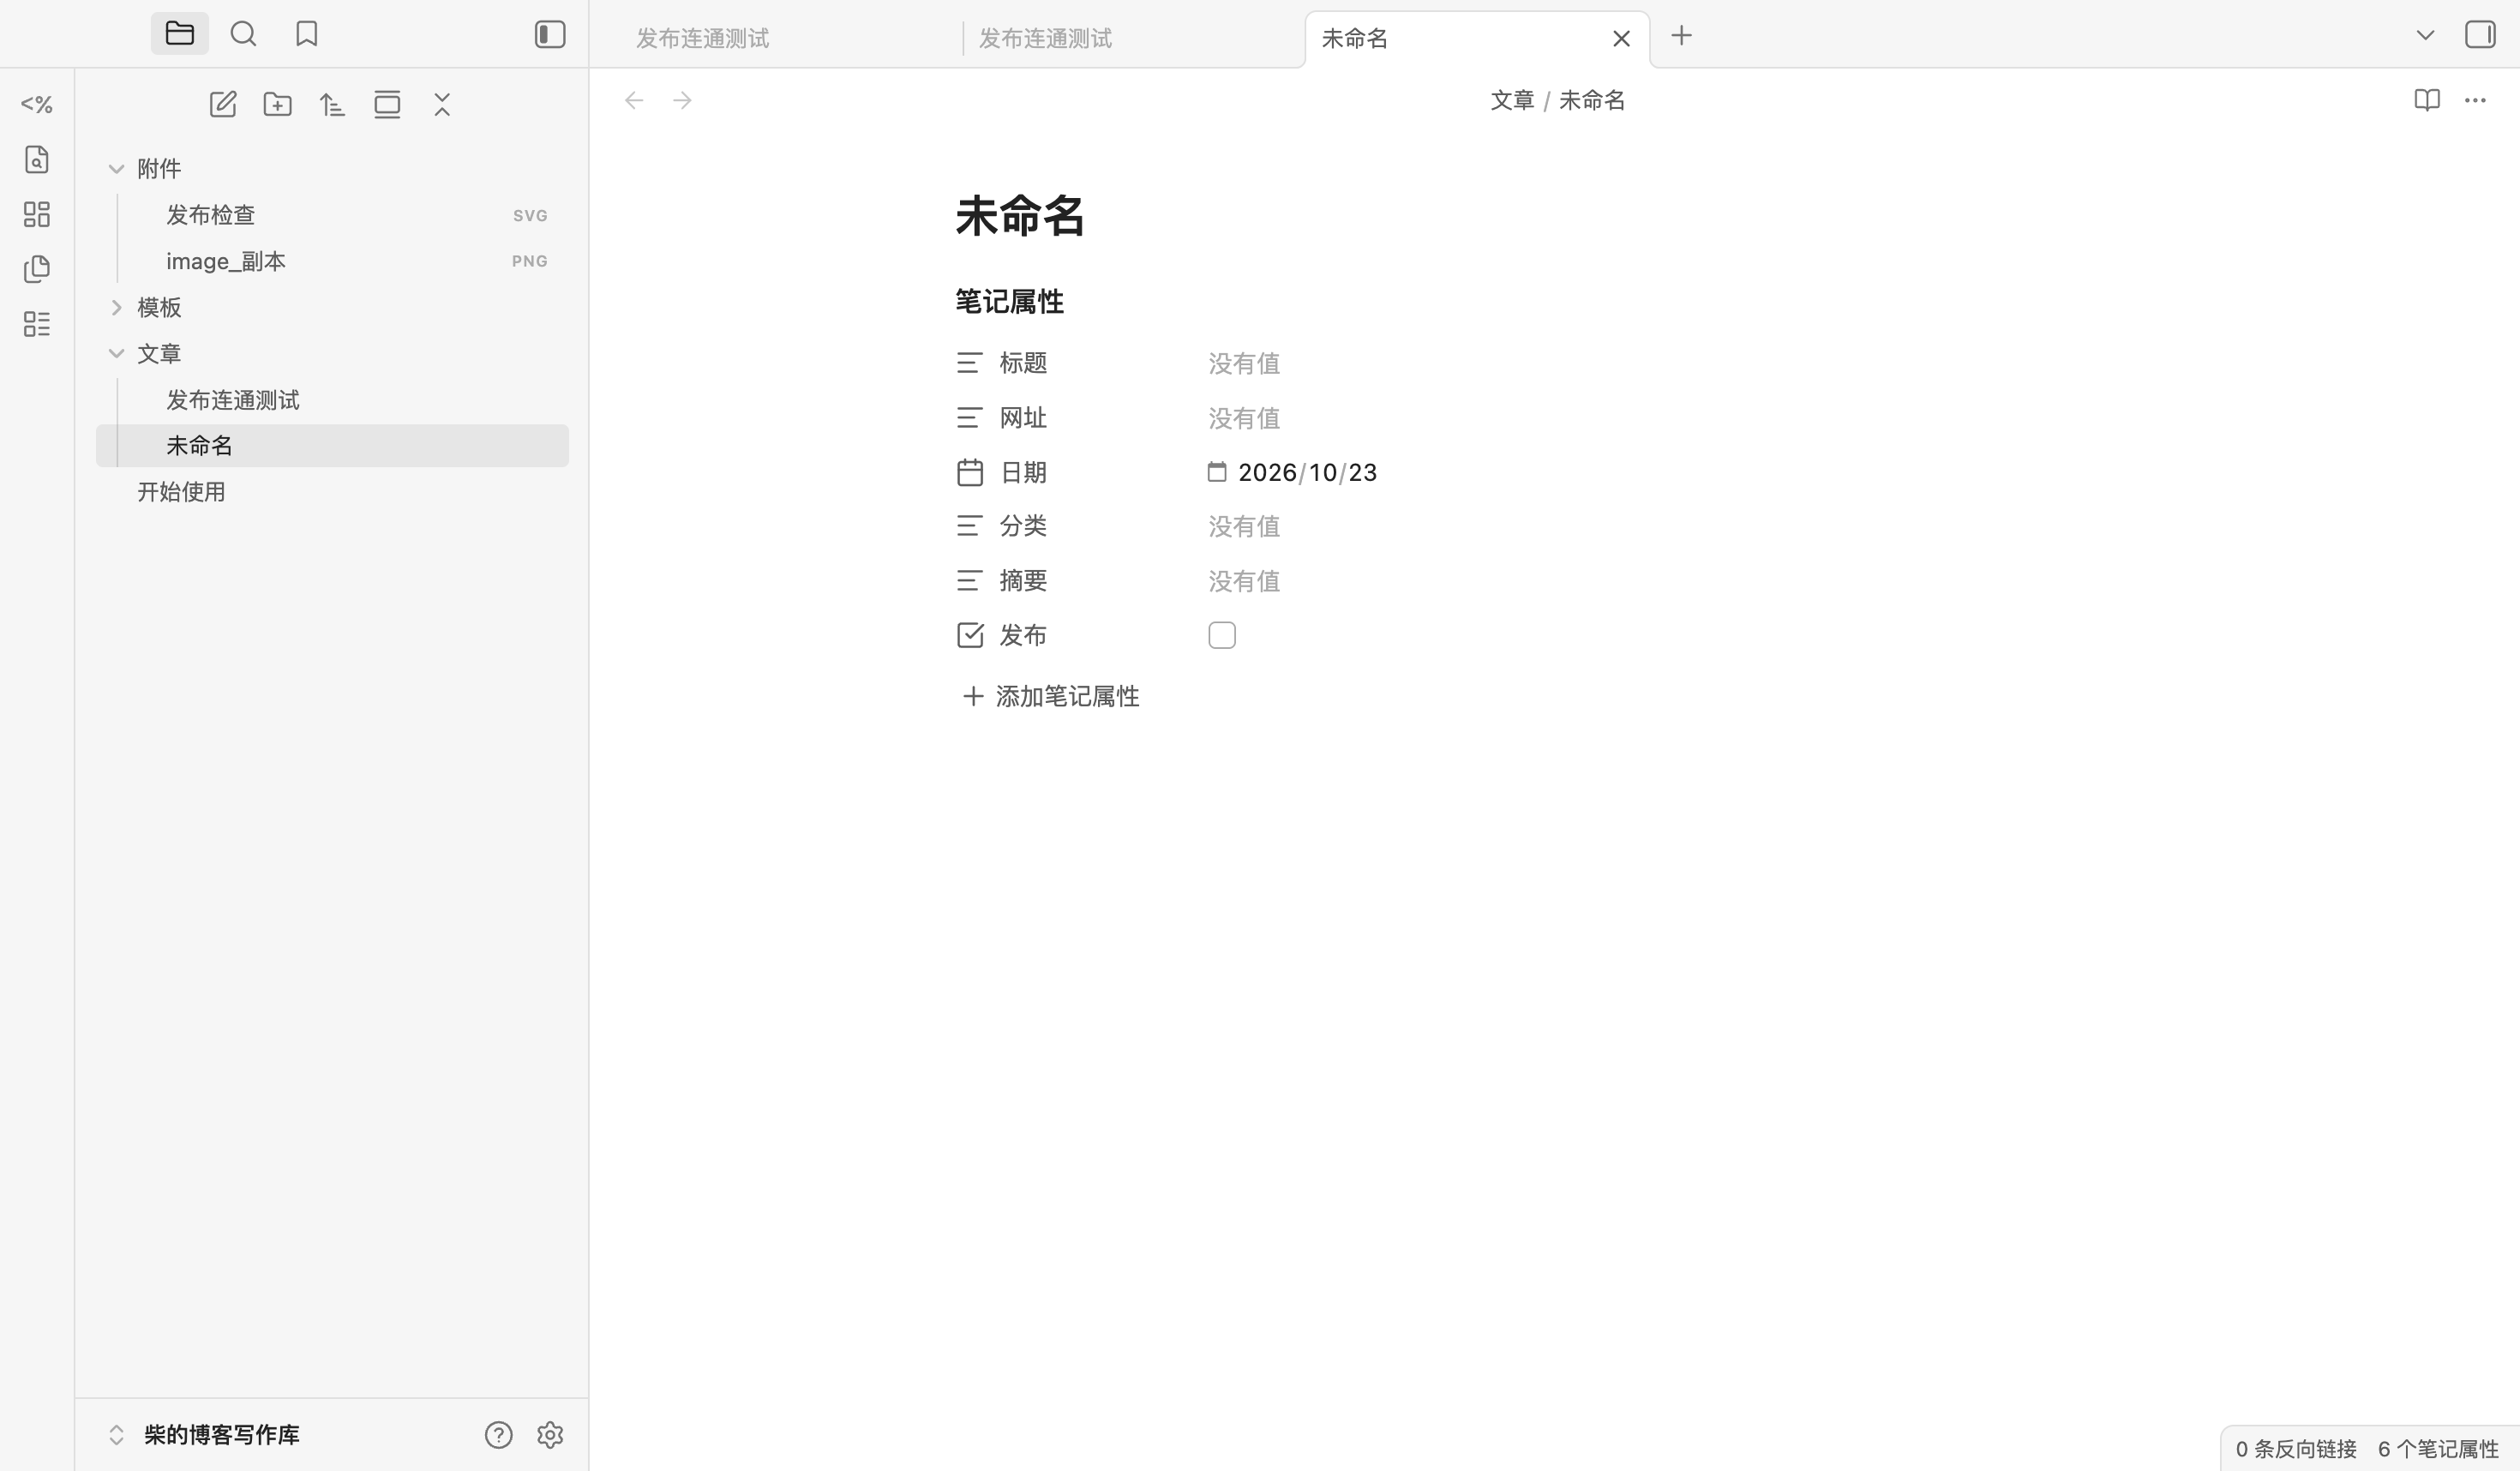The width and height of the screenshot is (2520, 1471).
Task: Click the copy files ribbon icon
Action: pos(37,269)
